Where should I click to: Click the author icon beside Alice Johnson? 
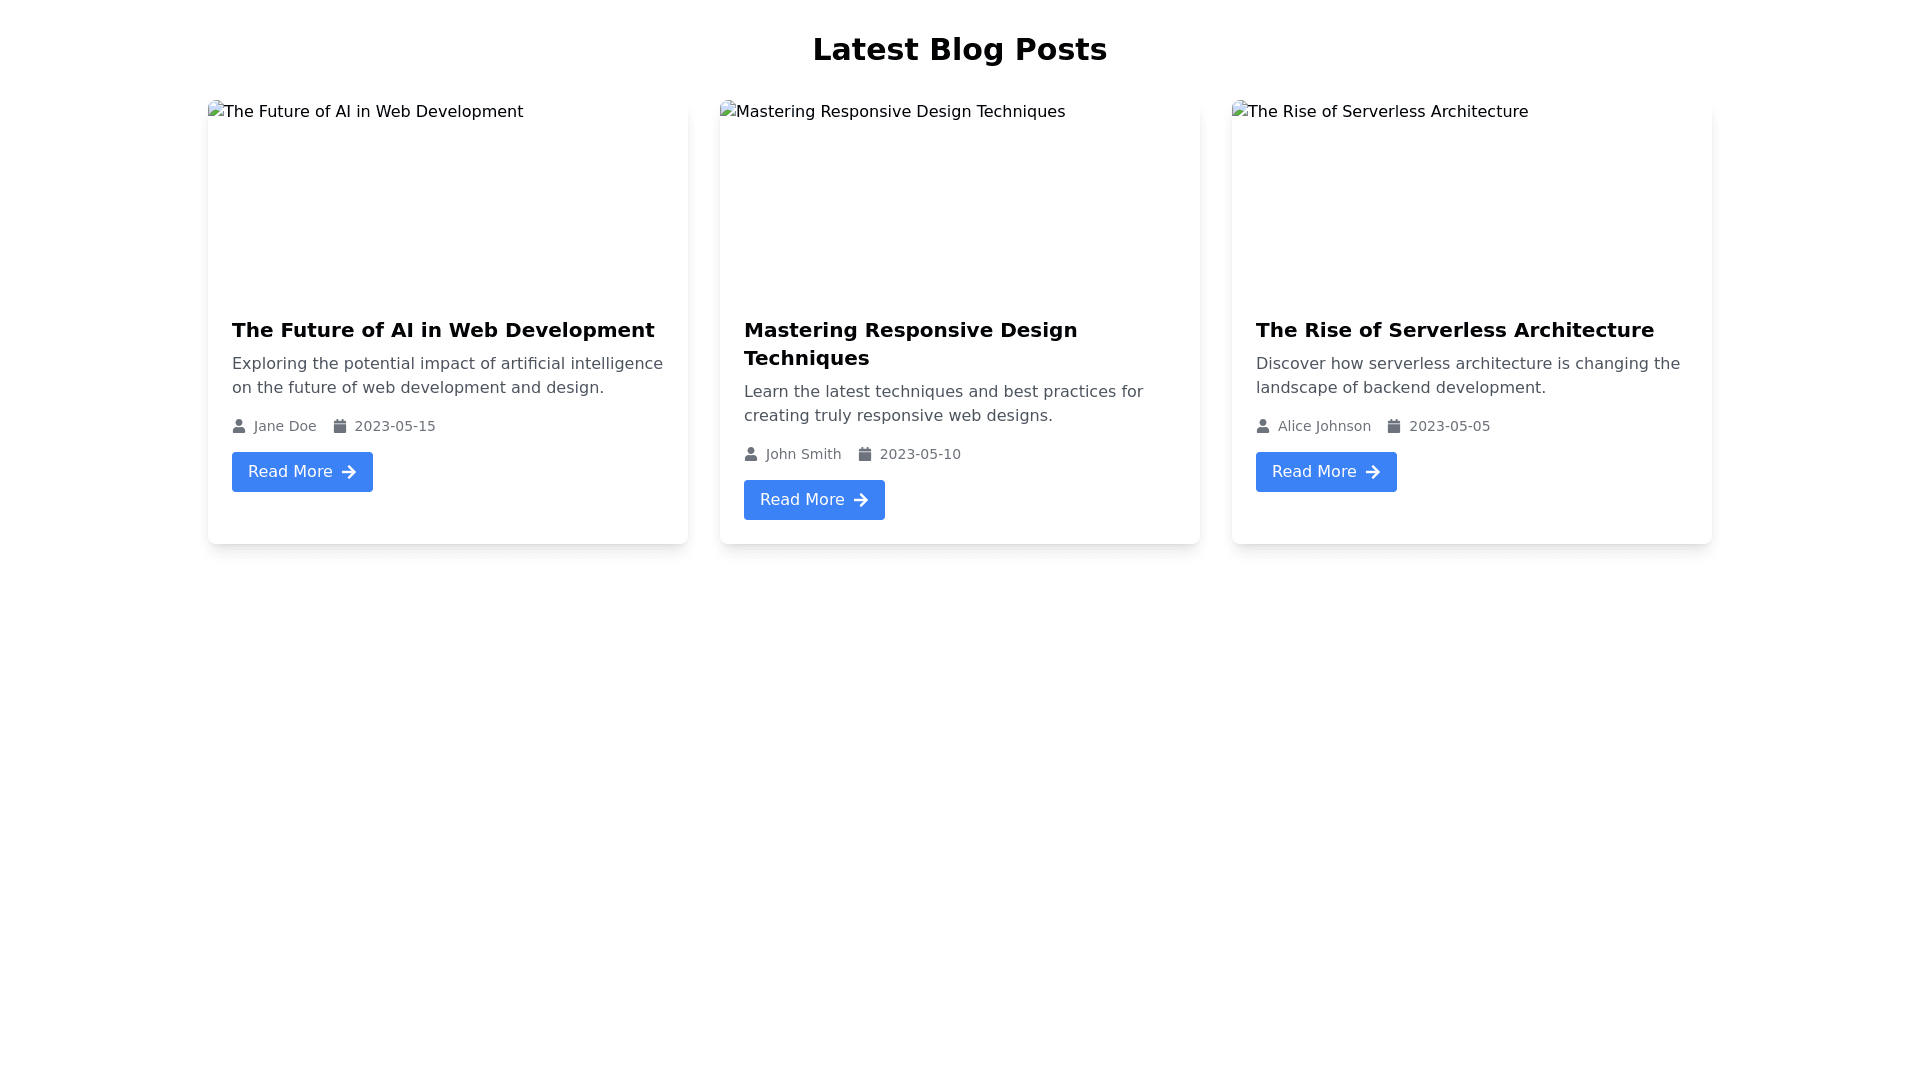tap(1263, 426)
